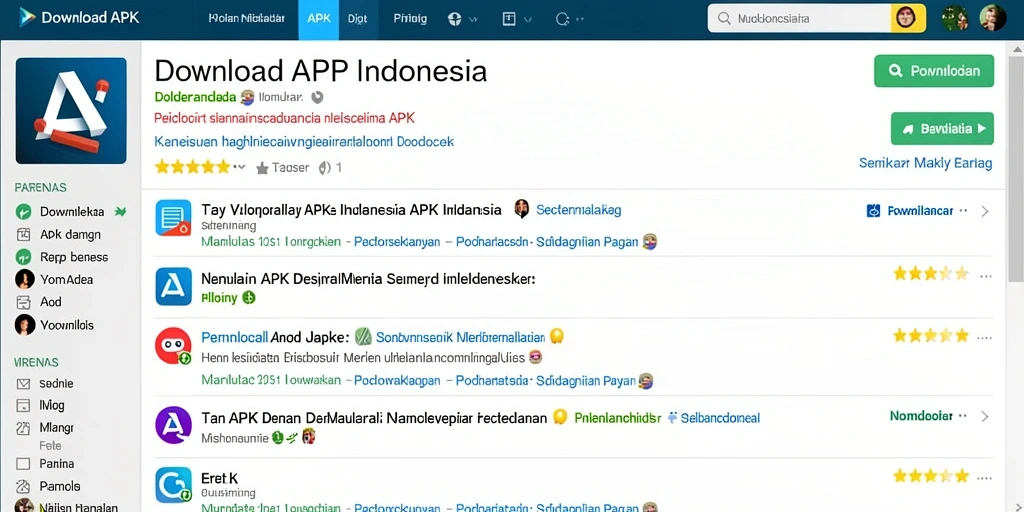Click the Sectenmalakag author link
The width and height of the screenshot is (1024, 512).
[x=578, y=210]
